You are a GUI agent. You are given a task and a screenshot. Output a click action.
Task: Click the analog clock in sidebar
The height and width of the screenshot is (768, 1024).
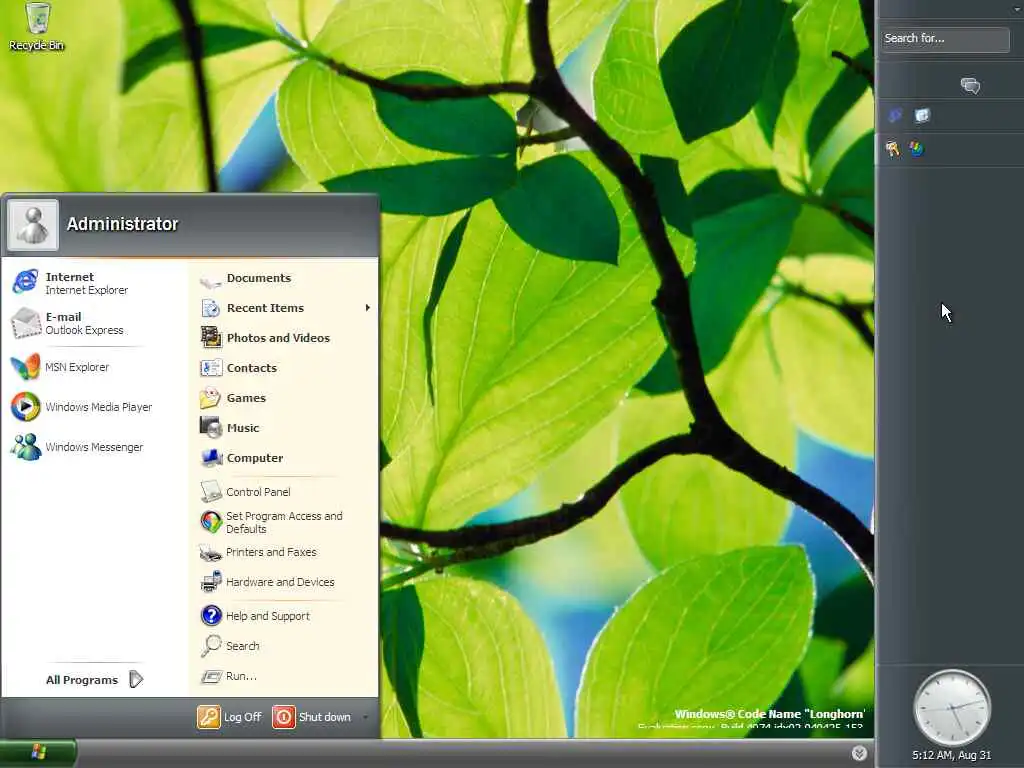(952, 708)
